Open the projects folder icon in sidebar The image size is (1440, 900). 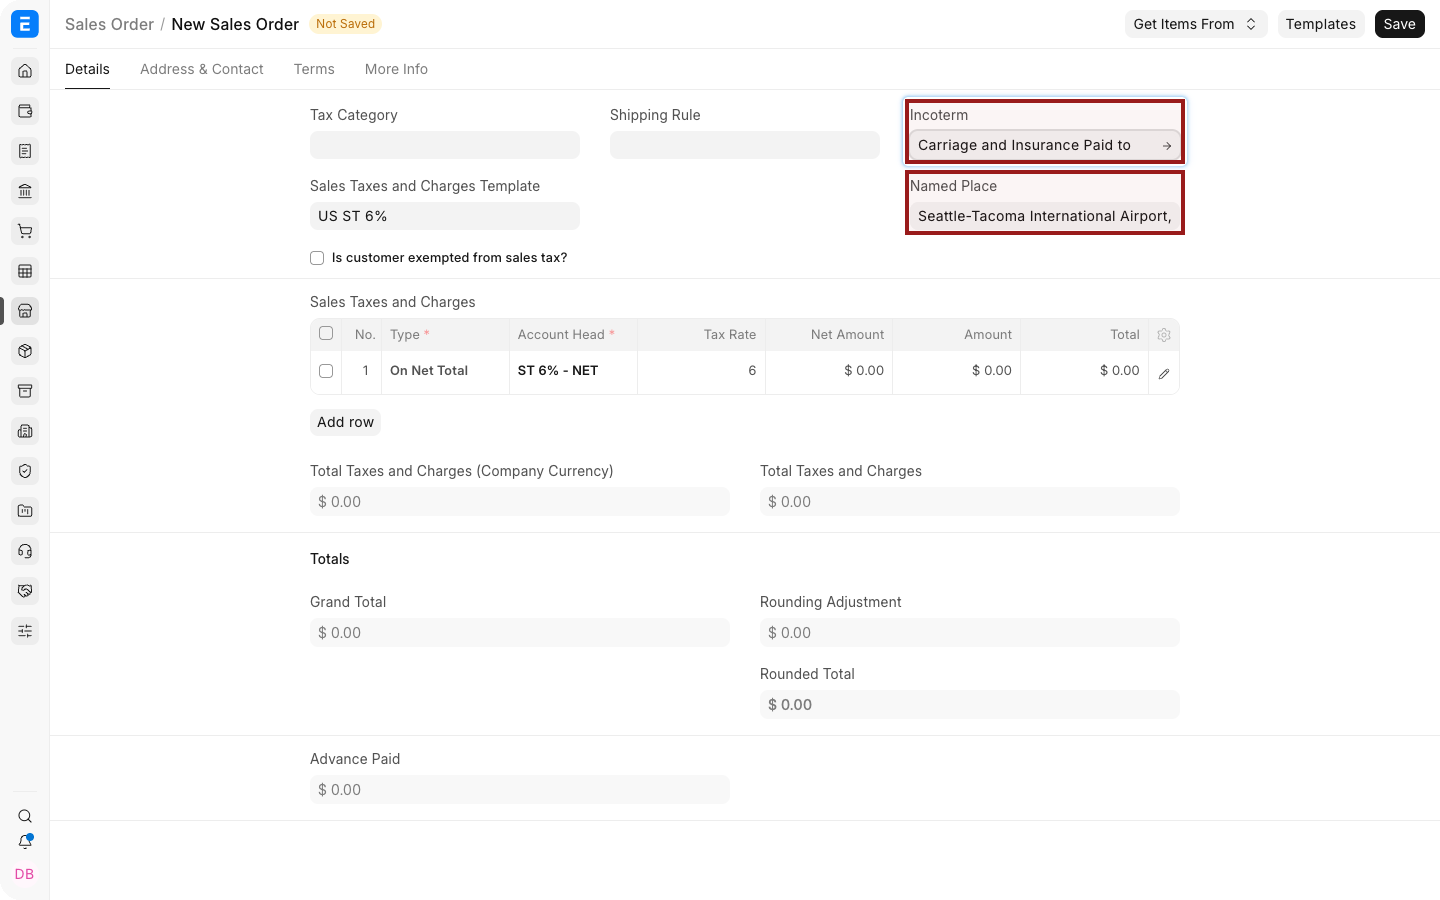25,511
